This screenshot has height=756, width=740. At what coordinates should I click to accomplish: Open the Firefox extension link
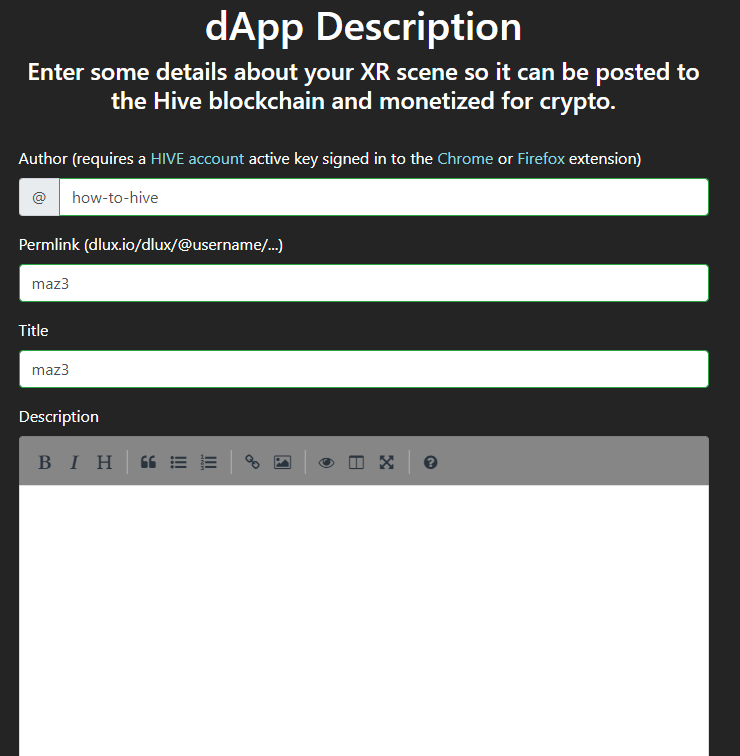pos(541,159)
